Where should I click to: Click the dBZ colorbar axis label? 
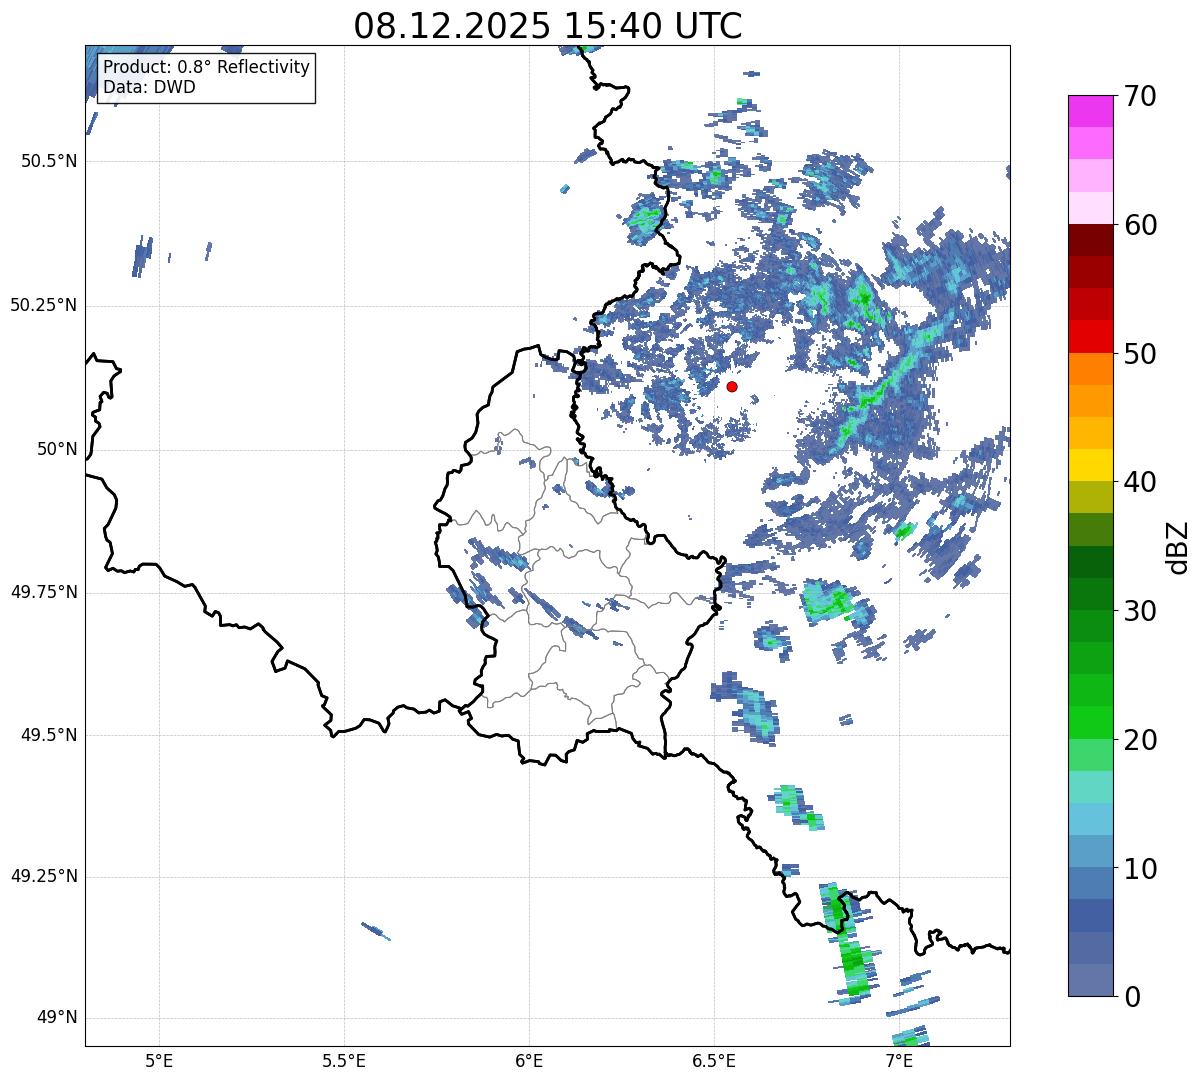(x=1179, y=546)
